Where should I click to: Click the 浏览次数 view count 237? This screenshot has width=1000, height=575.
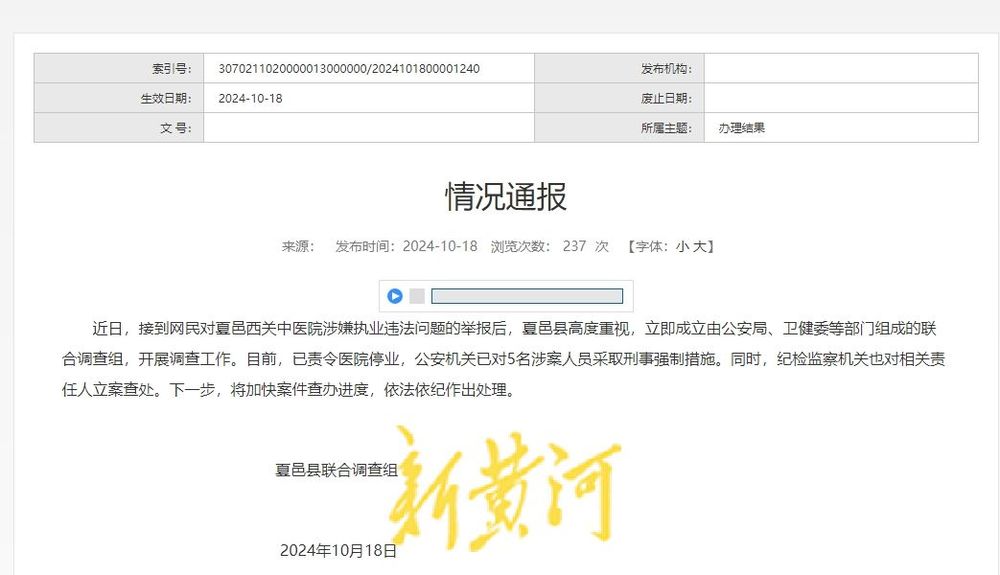point(574,246)
